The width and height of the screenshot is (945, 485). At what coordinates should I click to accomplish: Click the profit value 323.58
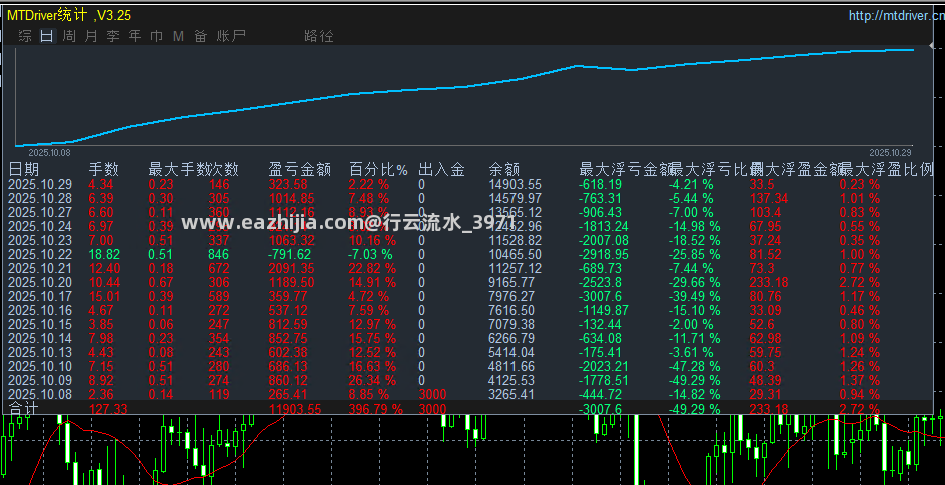pos(288,184)
